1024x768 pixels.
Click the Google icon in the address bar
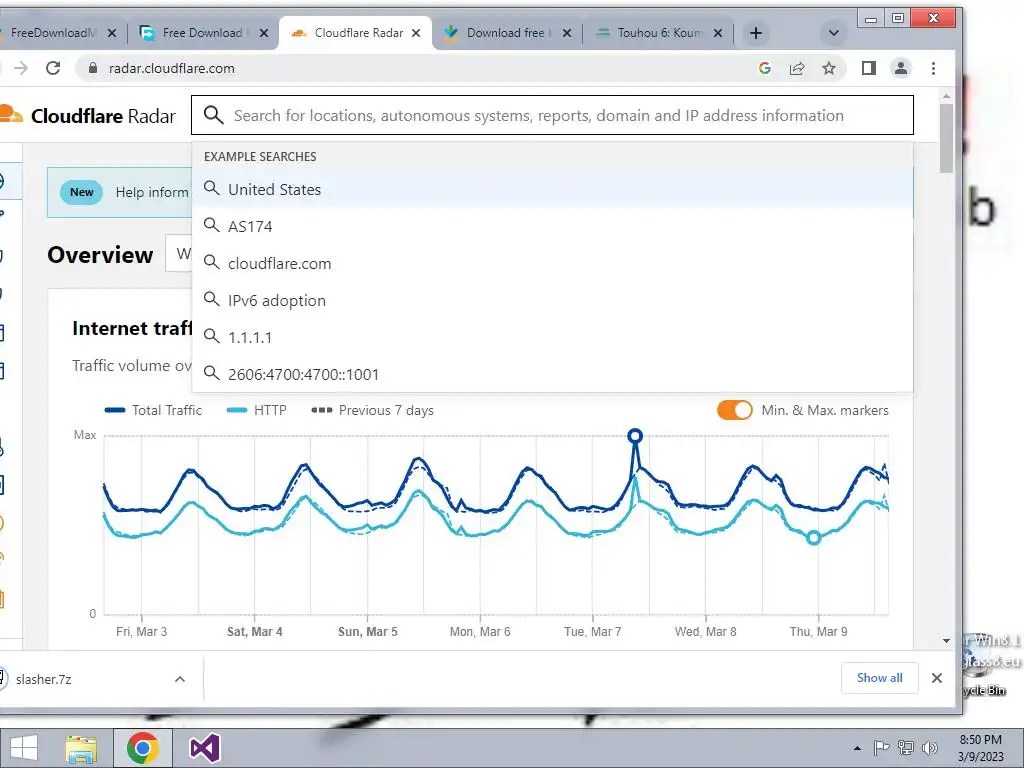click(x=765, y=68)
